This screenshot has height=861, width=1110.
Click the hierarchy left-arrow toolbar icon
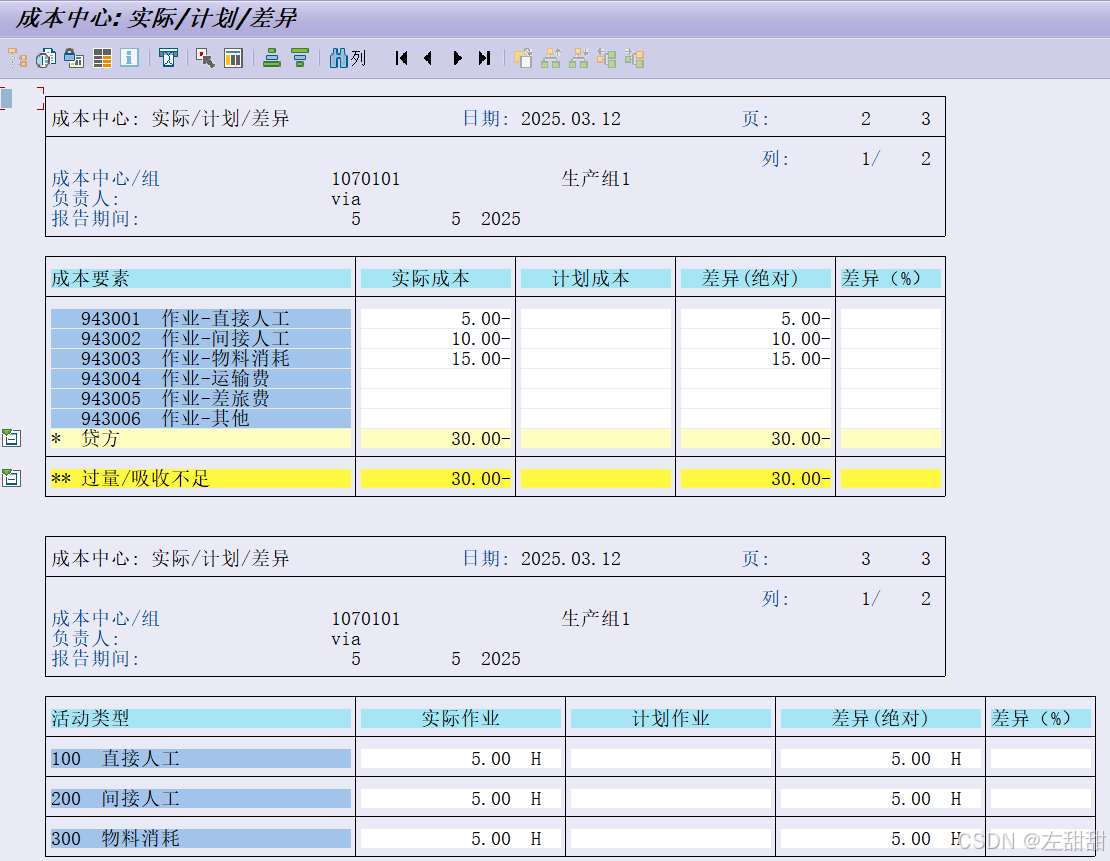tap(607, 58)
